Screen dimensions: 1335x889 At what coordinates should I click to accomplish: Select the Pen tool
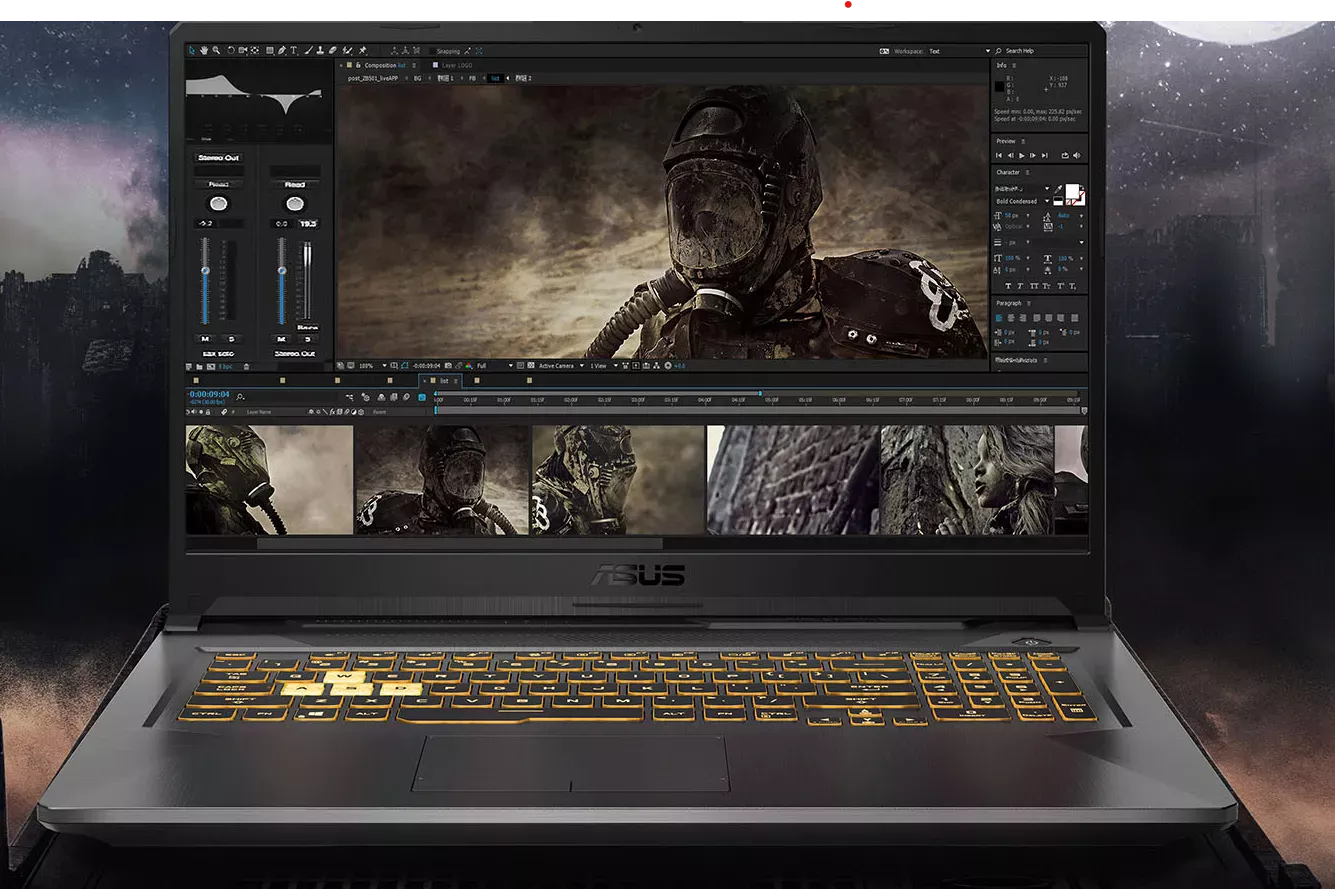(x=282, y=50)
